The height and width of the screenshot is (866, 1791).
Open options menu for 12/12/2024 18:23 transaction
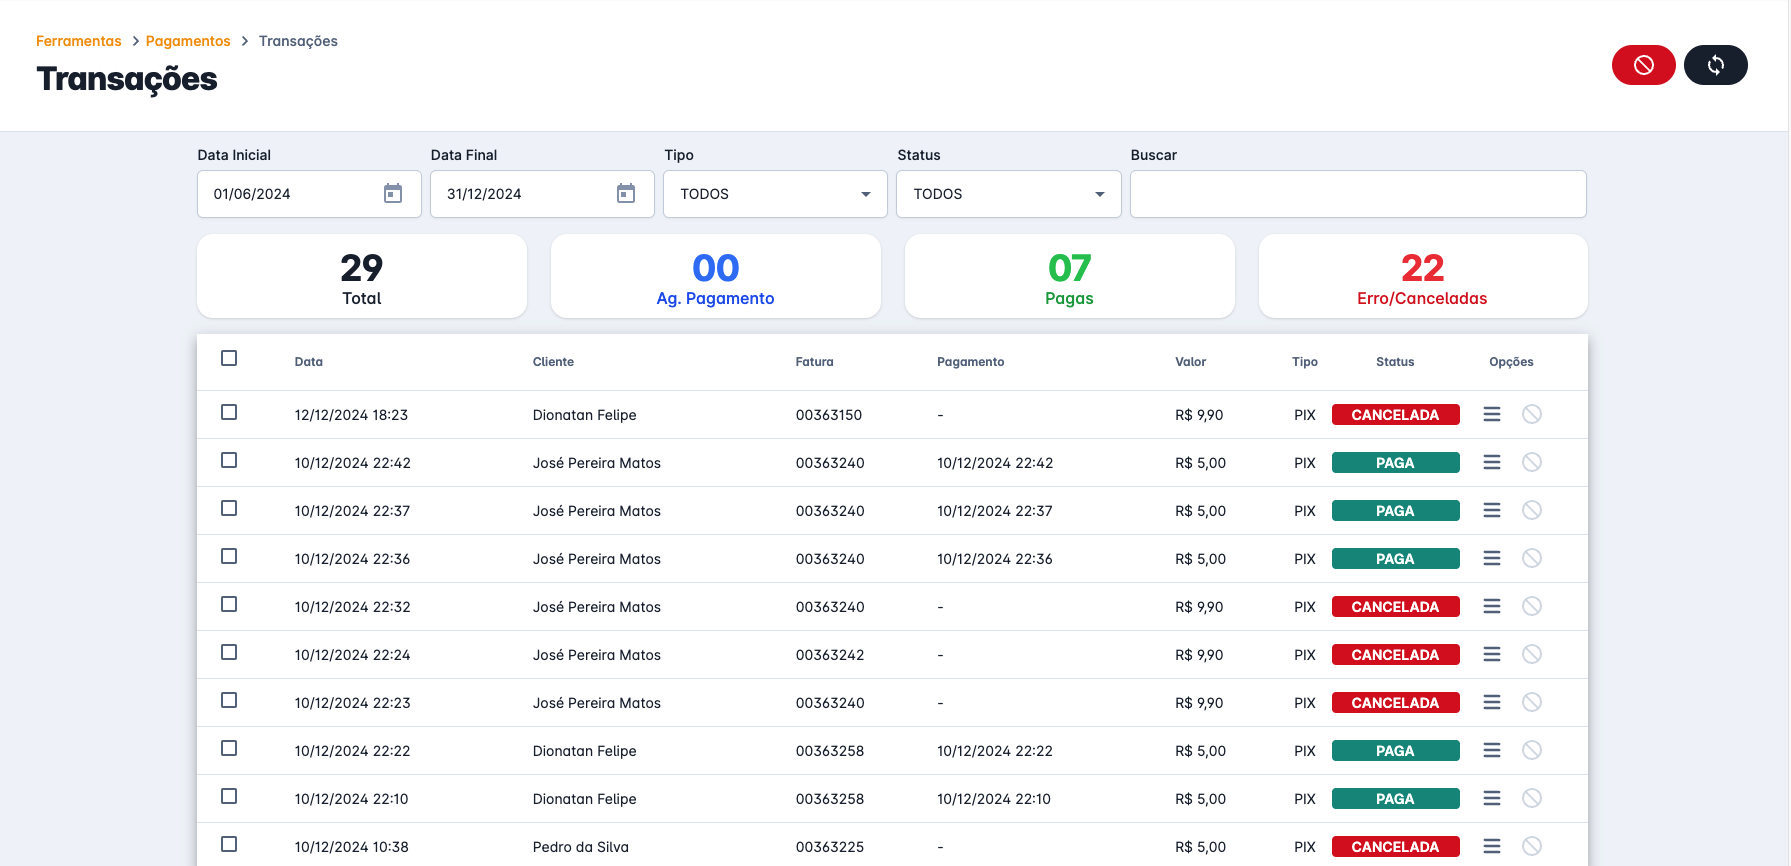click(1491, 414)
